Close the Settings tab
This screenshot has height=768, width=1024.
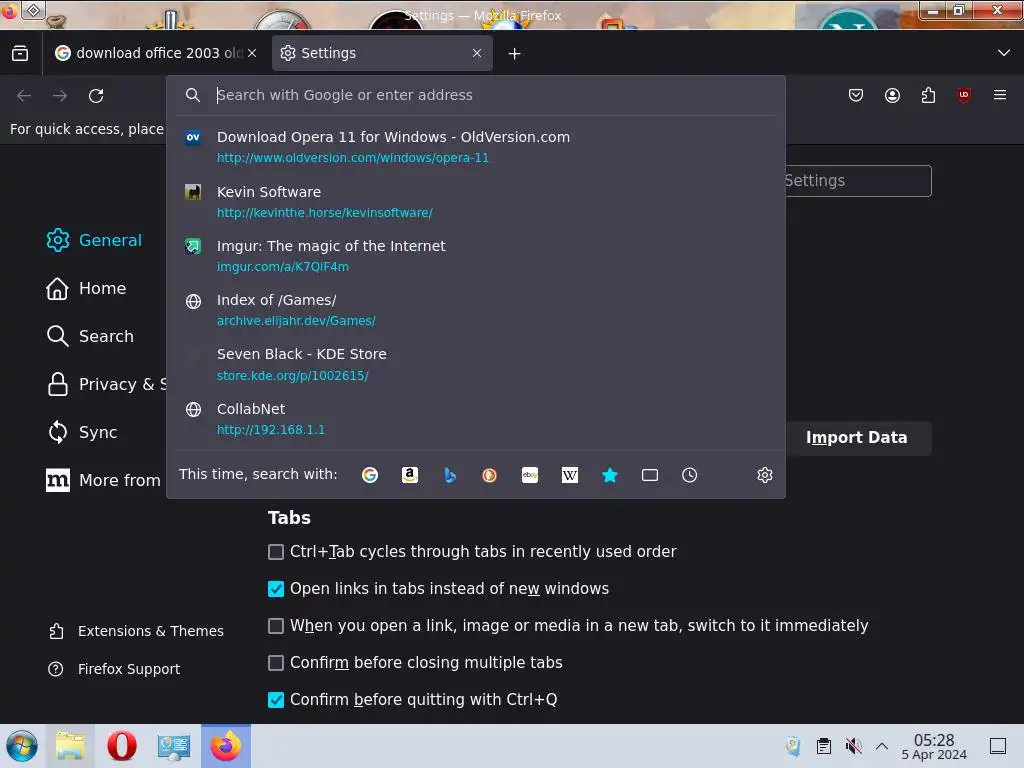477,53
